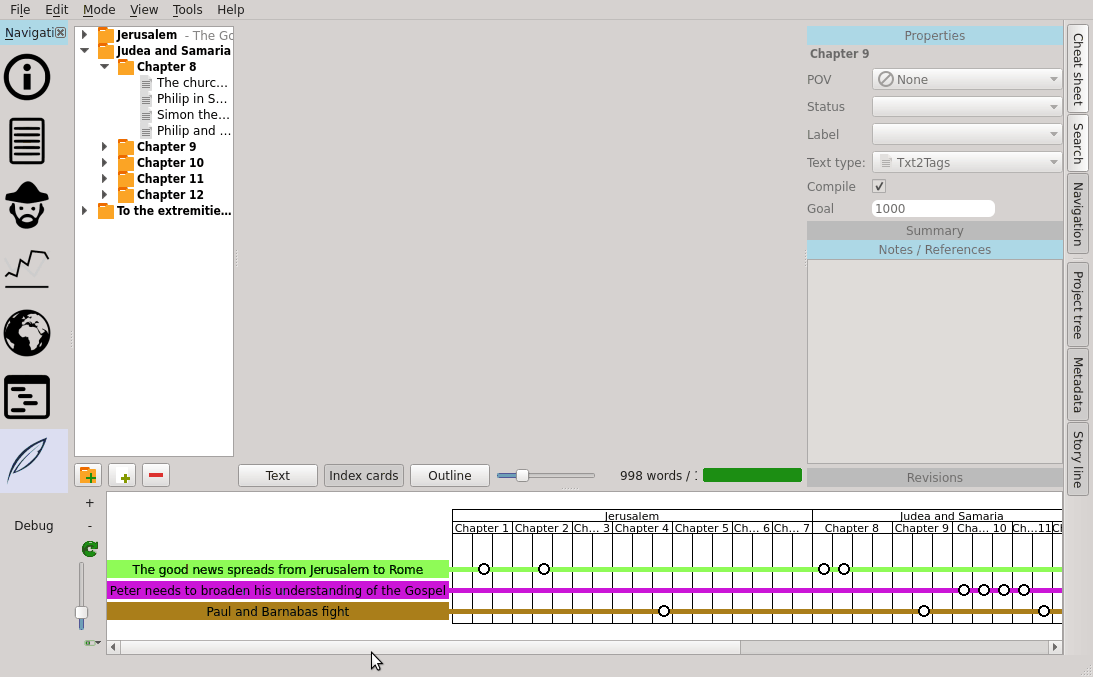Screen dimensions: 1093x677
Task: Click the Notes / References header
Action: coord(935,250)
